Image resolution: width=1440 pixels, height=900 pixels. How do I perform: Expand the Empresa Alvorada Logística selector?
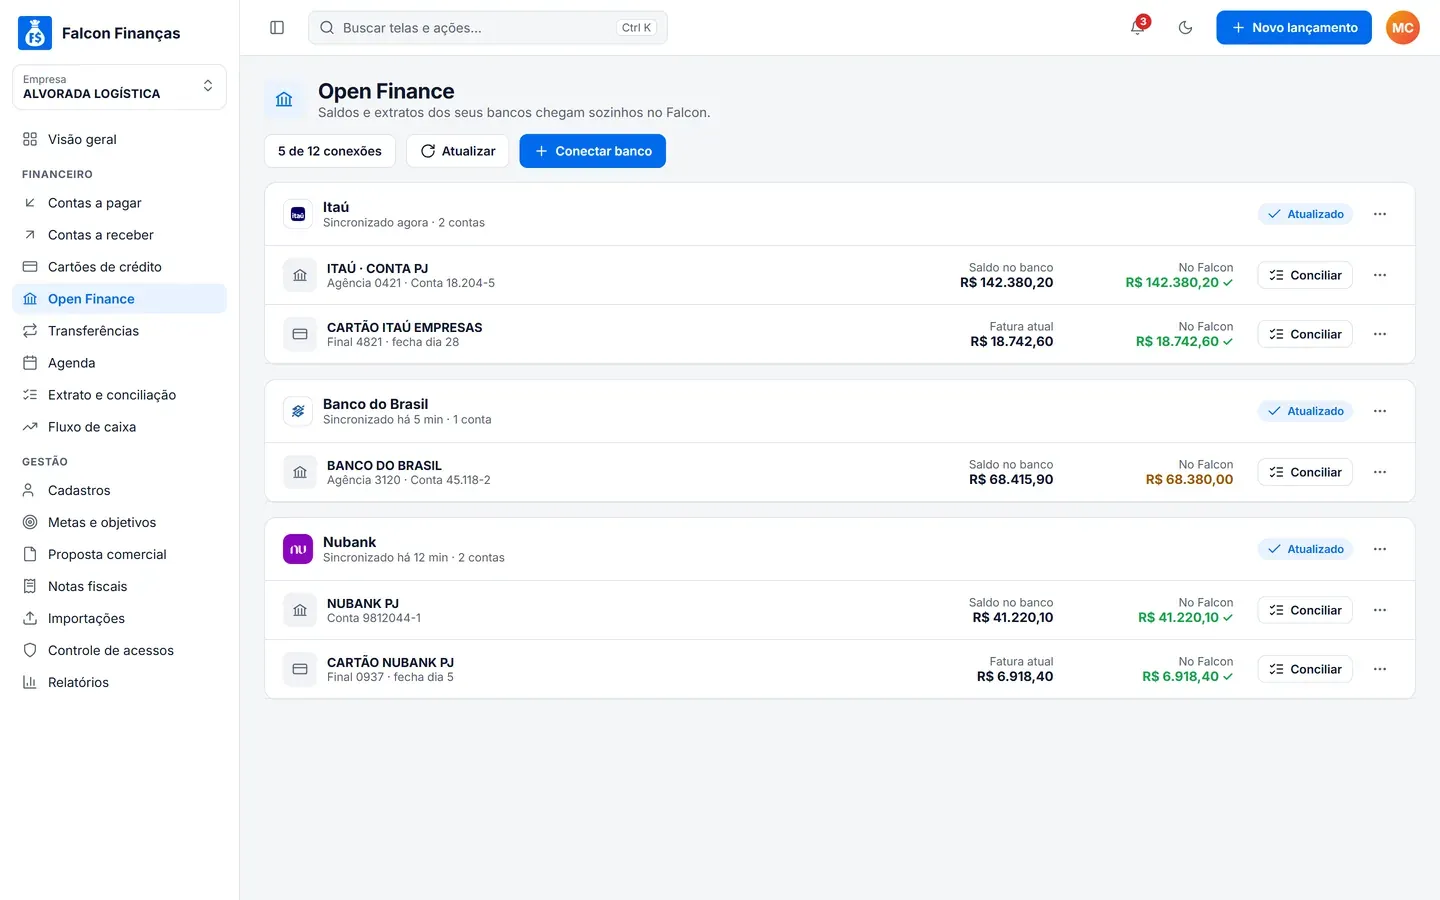coord(119,87)
